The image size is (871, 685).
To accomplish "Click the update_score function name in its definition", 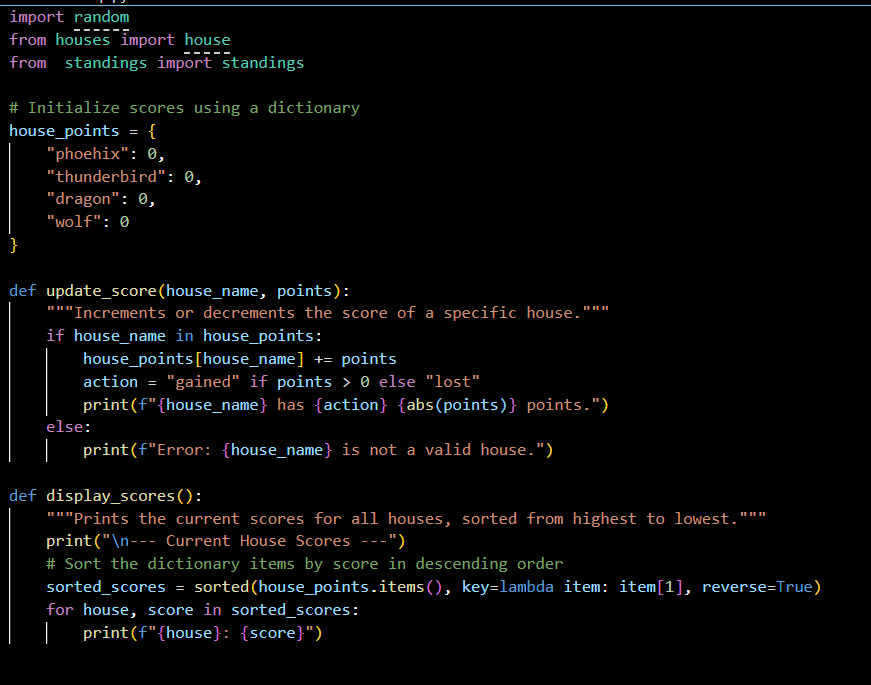I will point(101,291).
